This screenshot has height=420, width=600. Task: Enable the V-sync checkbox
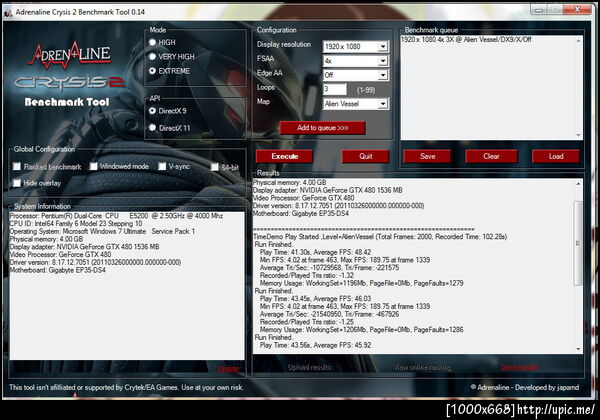(162, 166)
